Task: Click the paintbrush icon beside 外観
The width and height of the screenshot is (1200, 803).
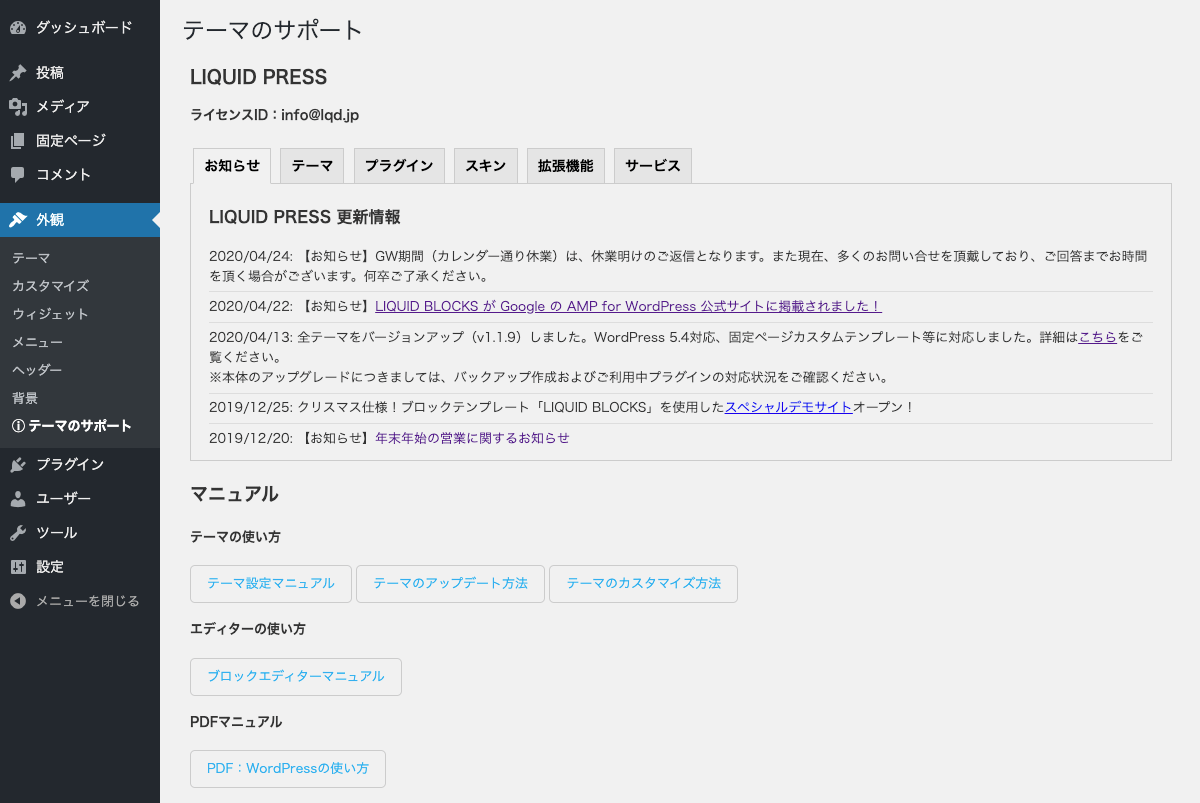Action: (x=18, y=220)
